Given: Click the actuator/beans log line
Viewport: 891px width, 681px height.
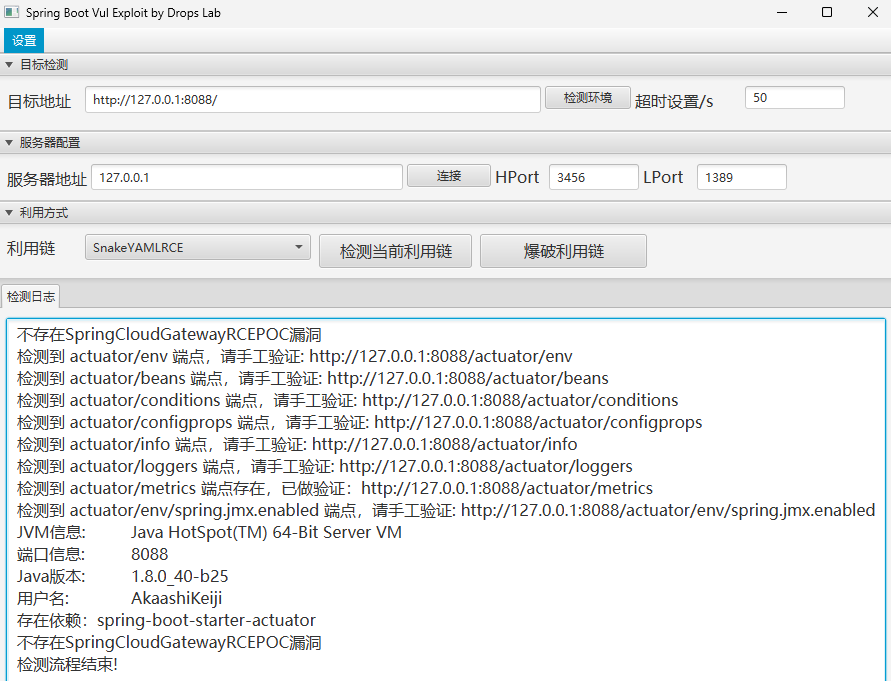Looking at the screenshot, I should click(x=313, y=379).
